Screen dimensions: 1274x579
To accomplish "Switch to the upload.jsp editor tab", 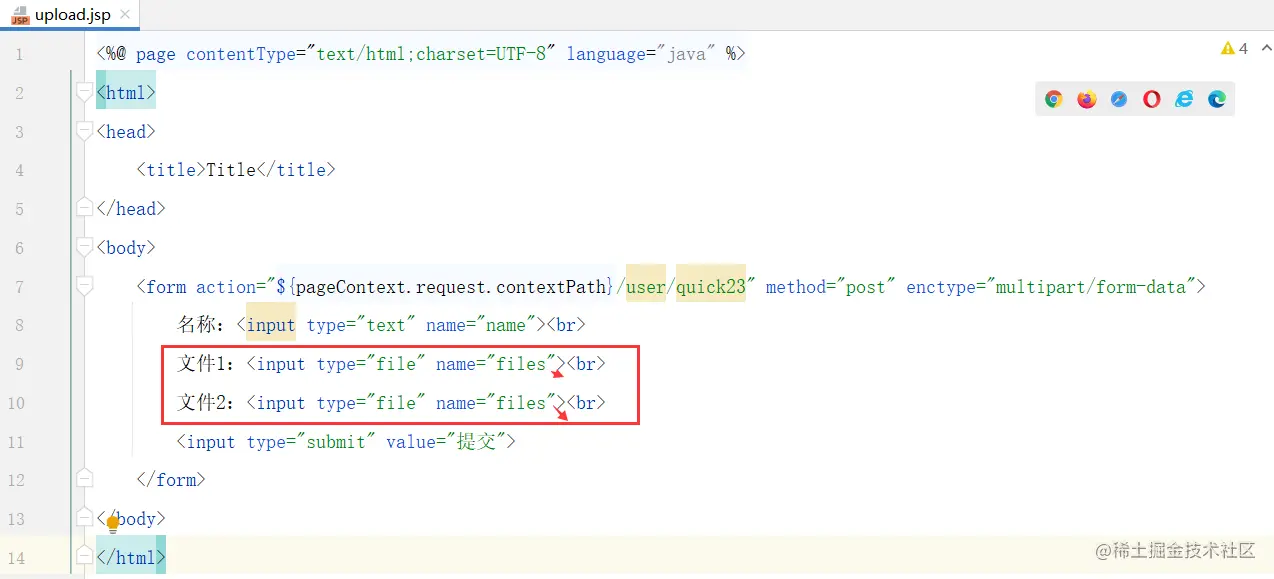I will 70,15.
